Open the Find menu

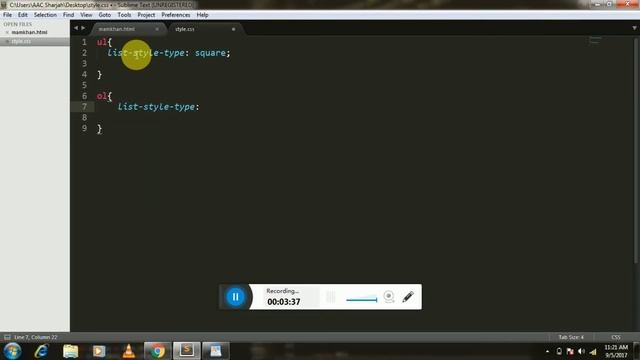click(68, 15)
